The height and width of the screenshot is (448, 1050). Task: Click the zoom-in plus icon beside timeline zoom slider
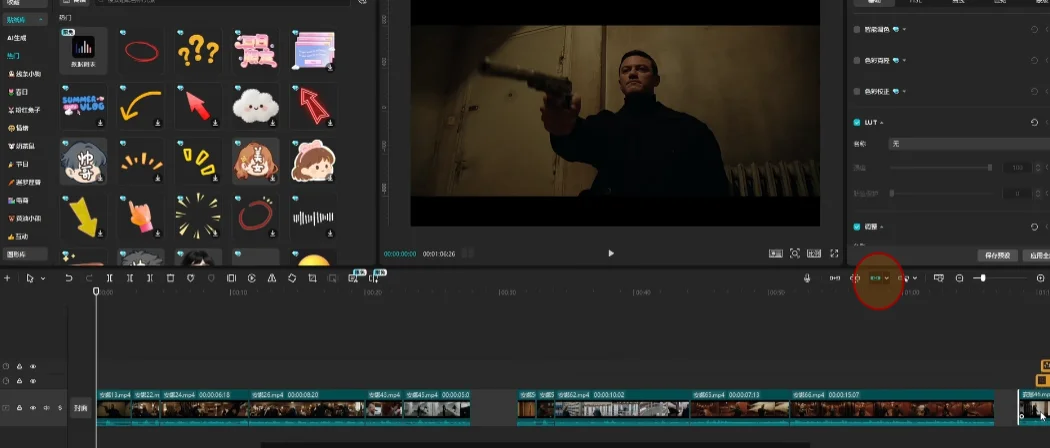[x=1041, y=278]
